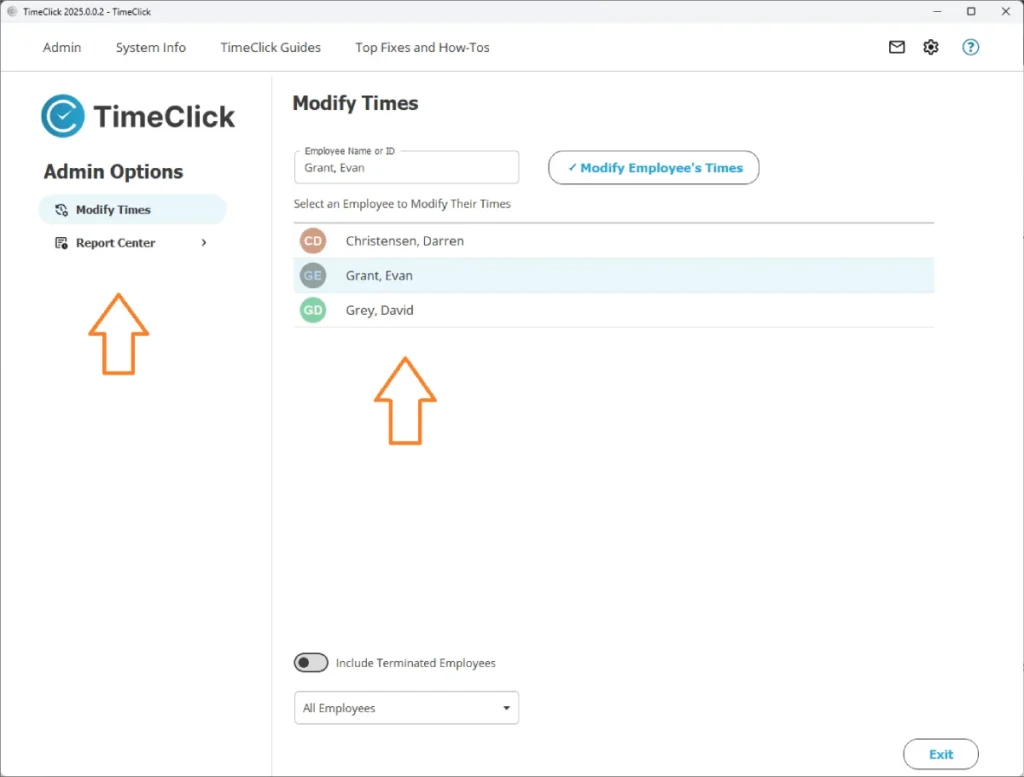Viewport: 1024px width, 777px height.
Task: Click Evan Grant's GE avatar circle
Action: 313,275
